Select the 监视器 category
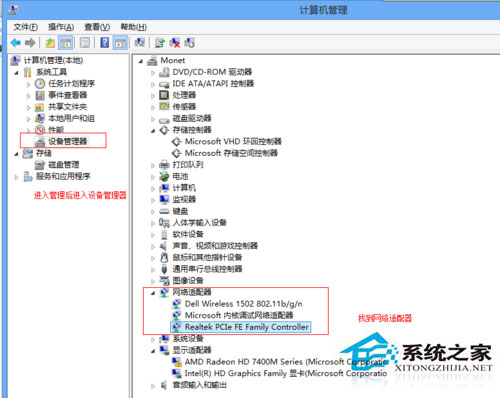The height and width of the screenshot is (398, 500). pyautogui.click(x=184, y=199)
